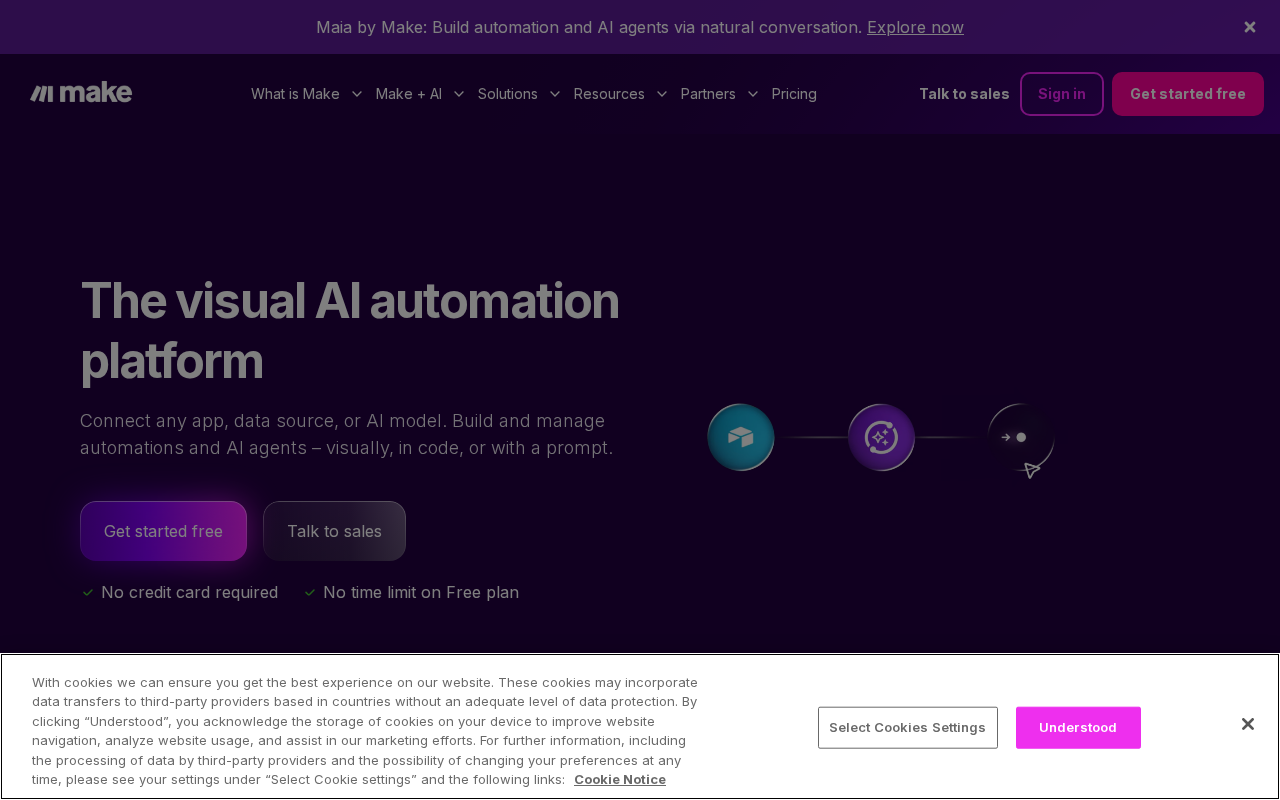1280x800 pixels.
Task: Open the Solutions menu
Action: coord(507,94)
